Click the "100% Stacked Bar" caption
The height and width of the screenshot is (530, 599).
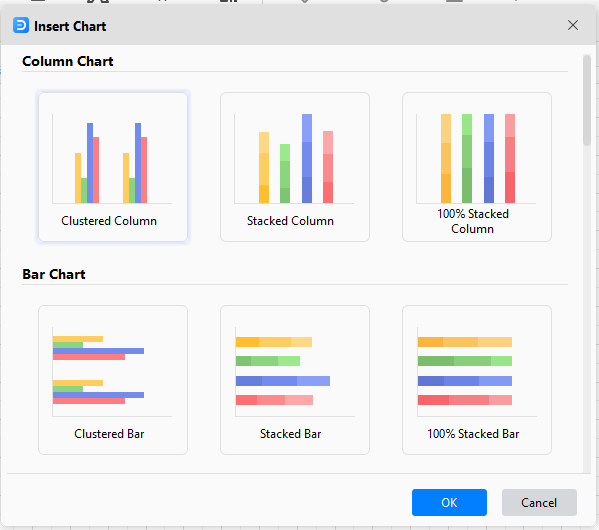tap(473, 434)
